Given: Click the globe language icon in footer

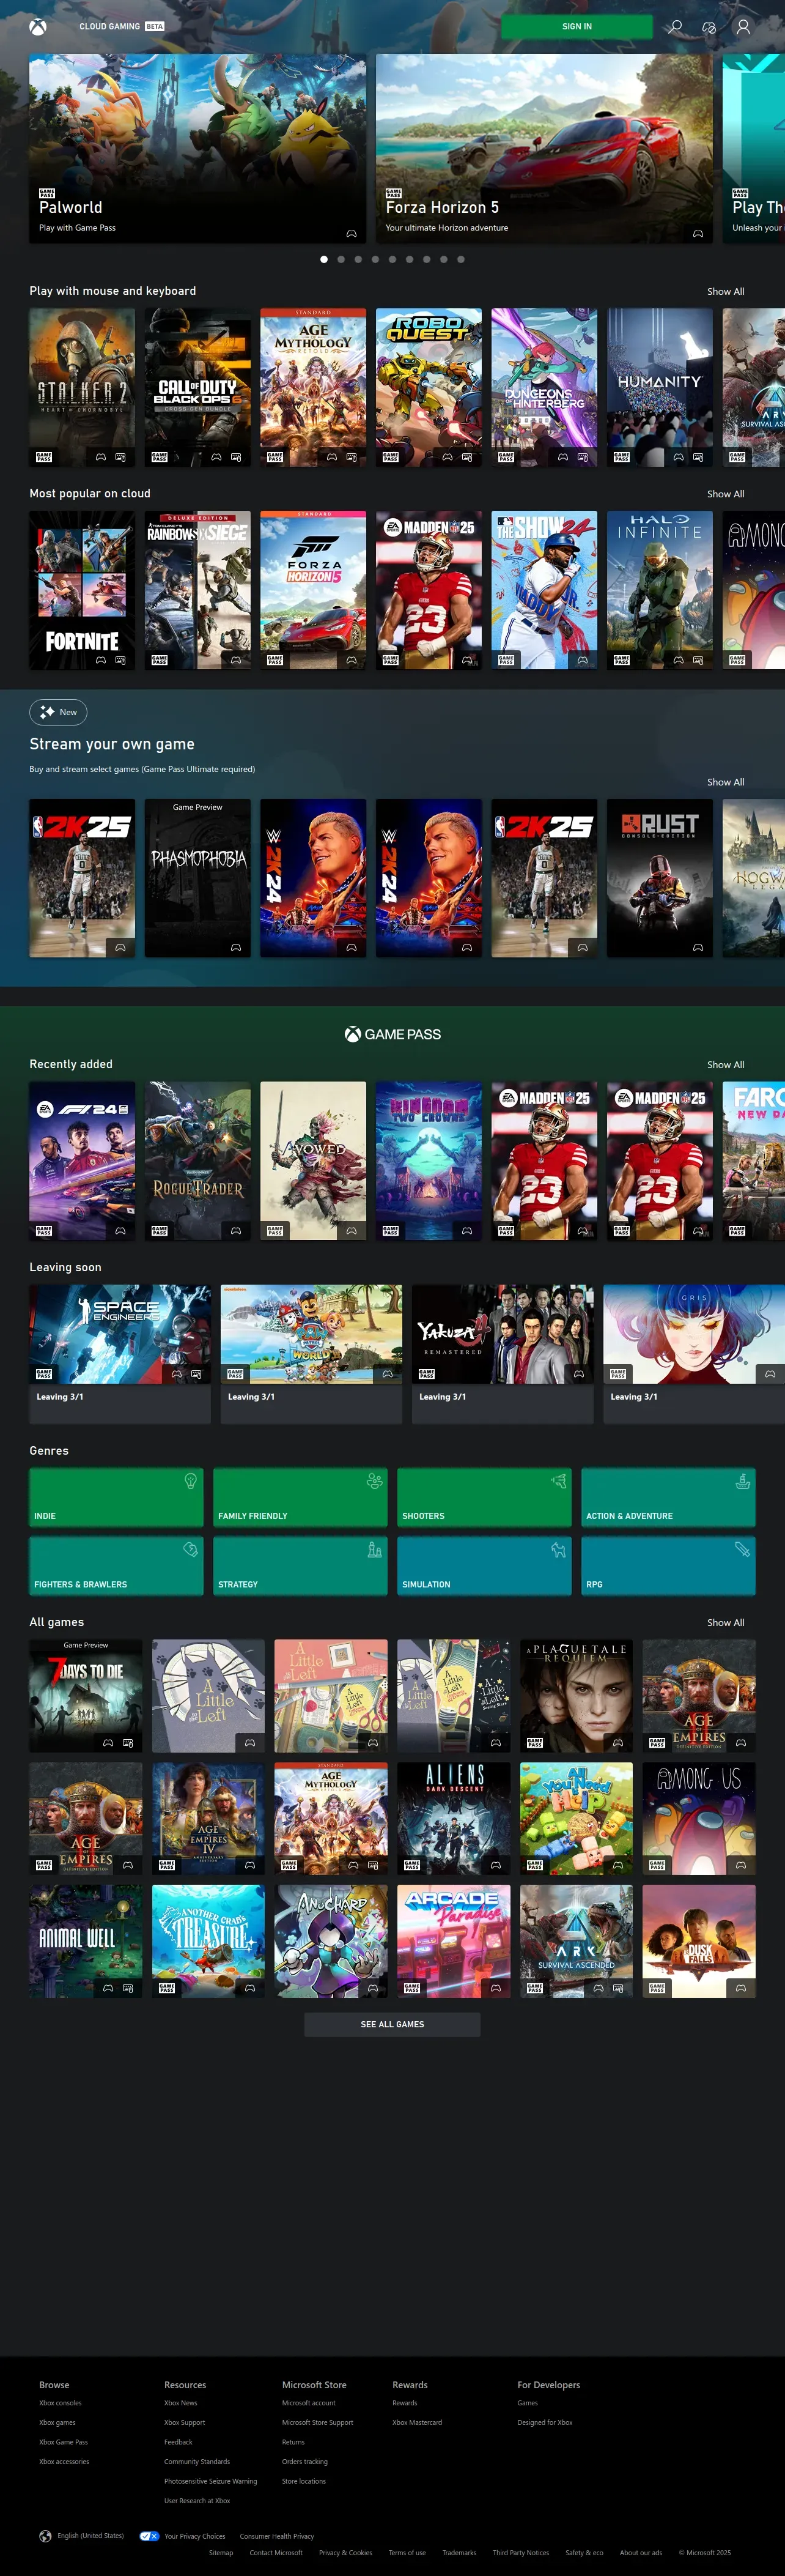Looking at the screenshot, I should (x=45, y=2535).
